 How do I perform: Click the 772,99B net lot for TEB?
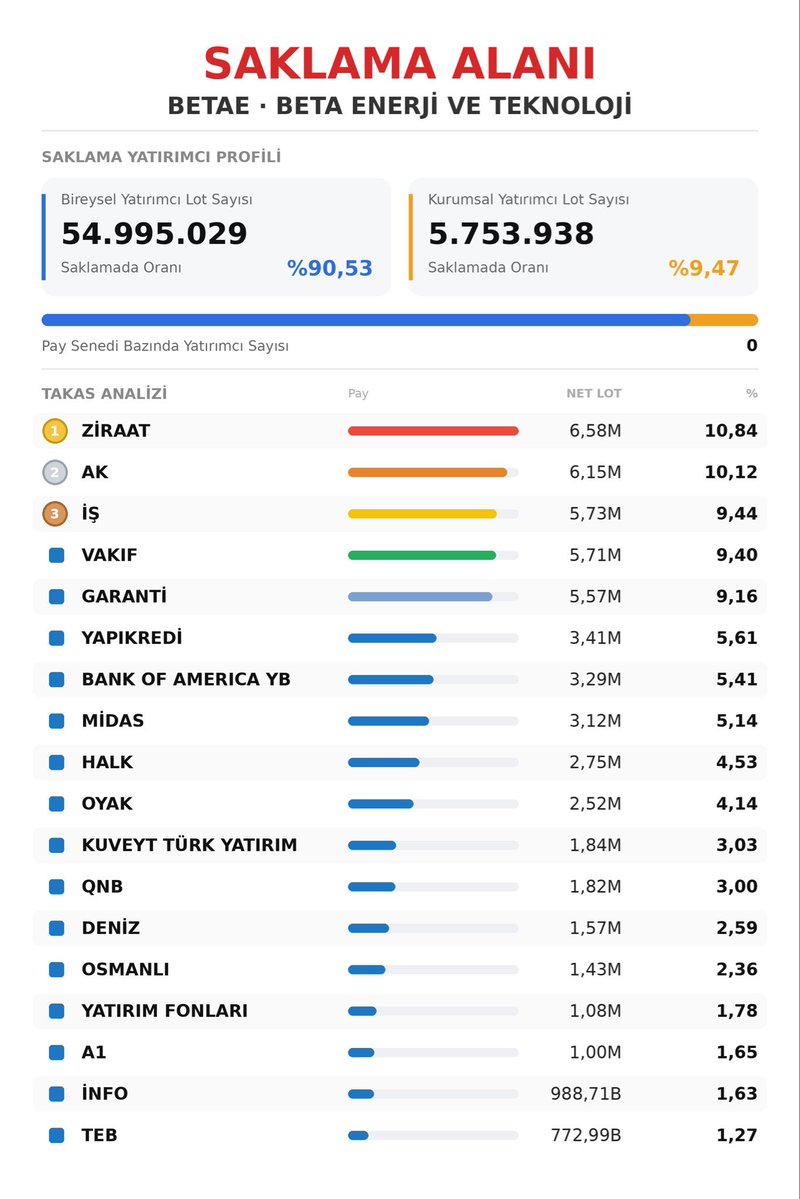point(586,1135)
